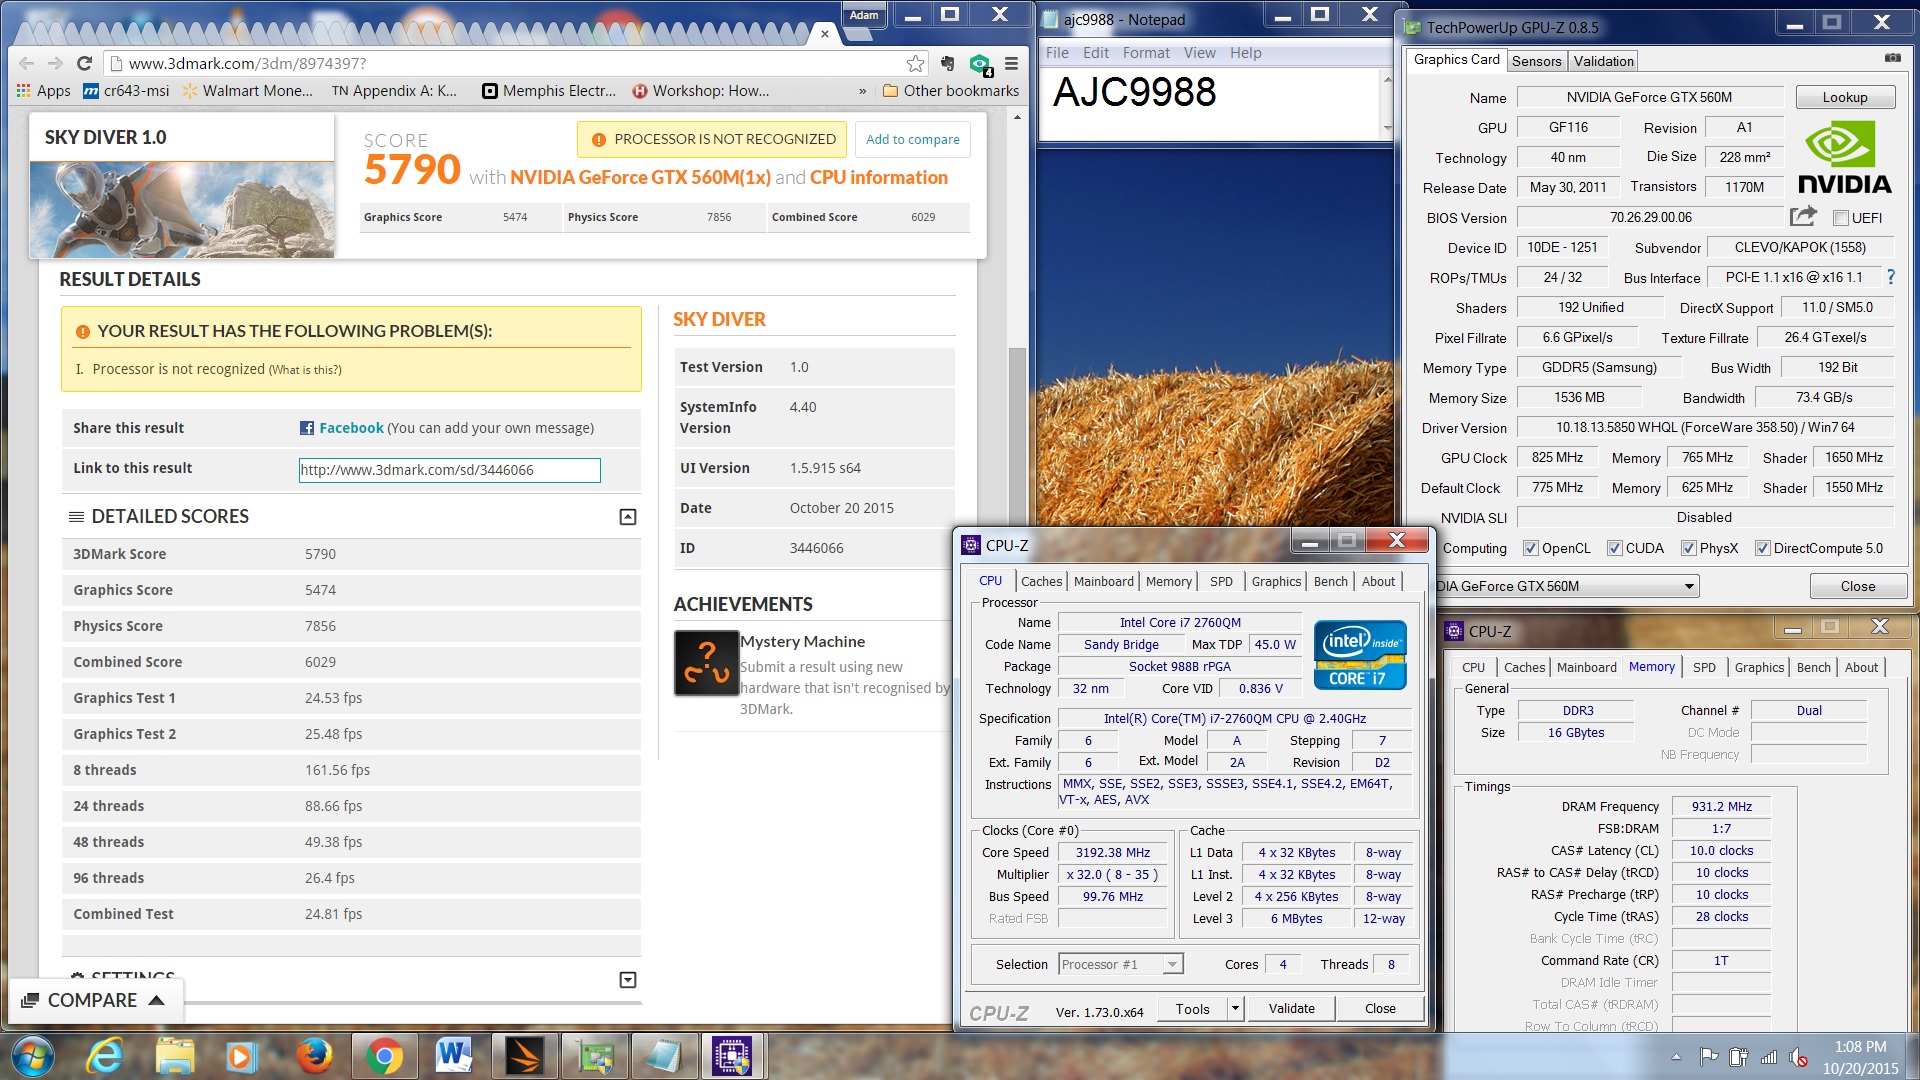
Task: Open Notepad Format menu
Action: point(1145,53)
